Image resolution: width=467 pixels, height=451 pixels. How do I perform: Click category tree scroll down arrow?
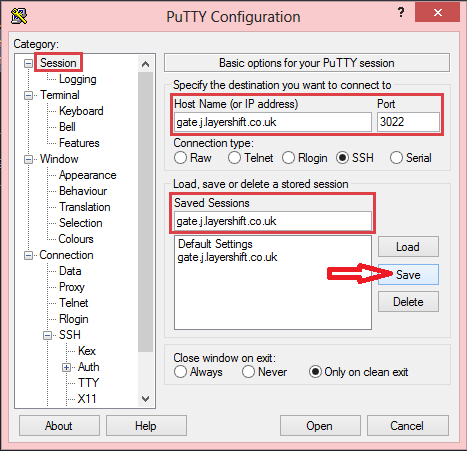coord(145,399)
